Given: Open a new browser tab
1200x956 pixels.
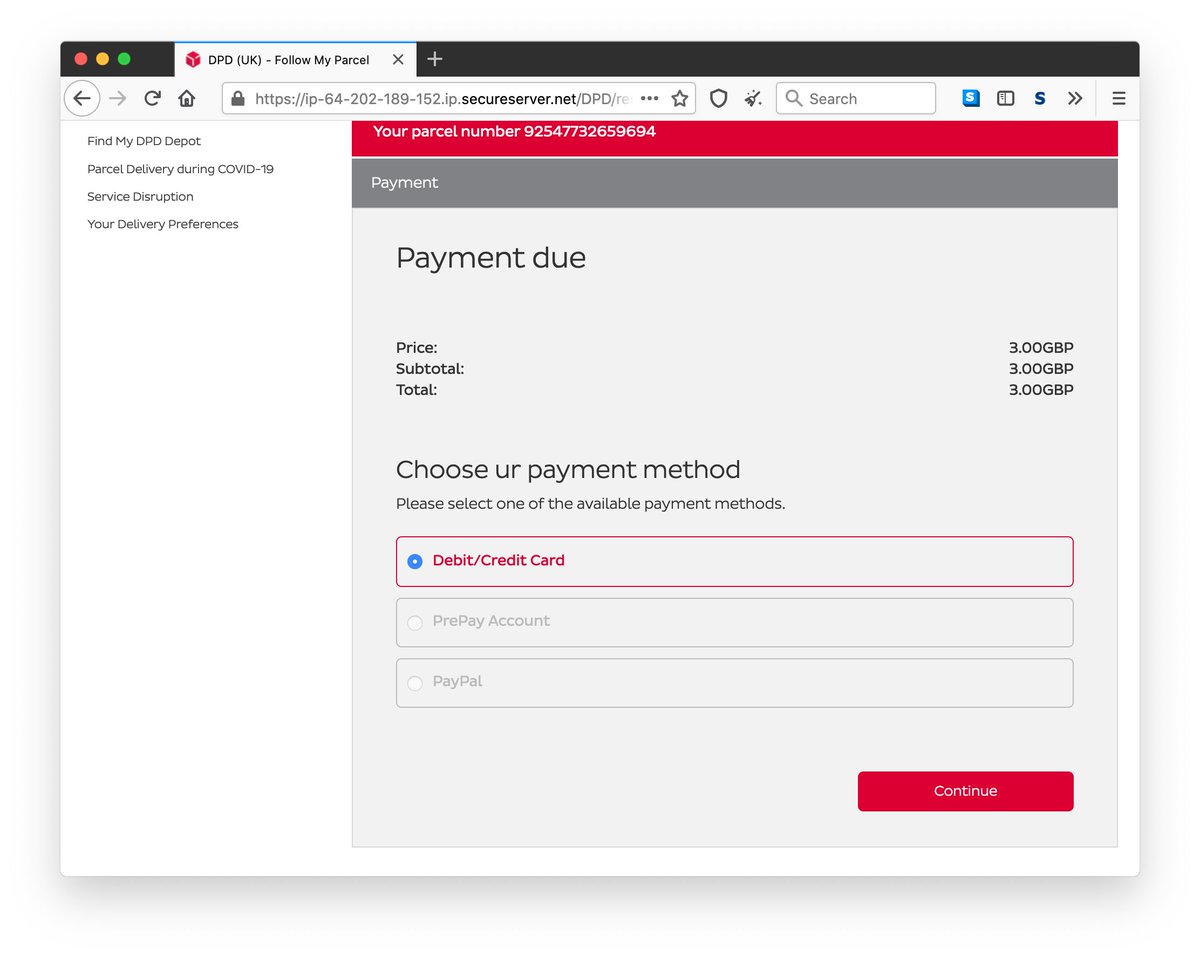Looking at the screenshot, I should coord(434,59).
